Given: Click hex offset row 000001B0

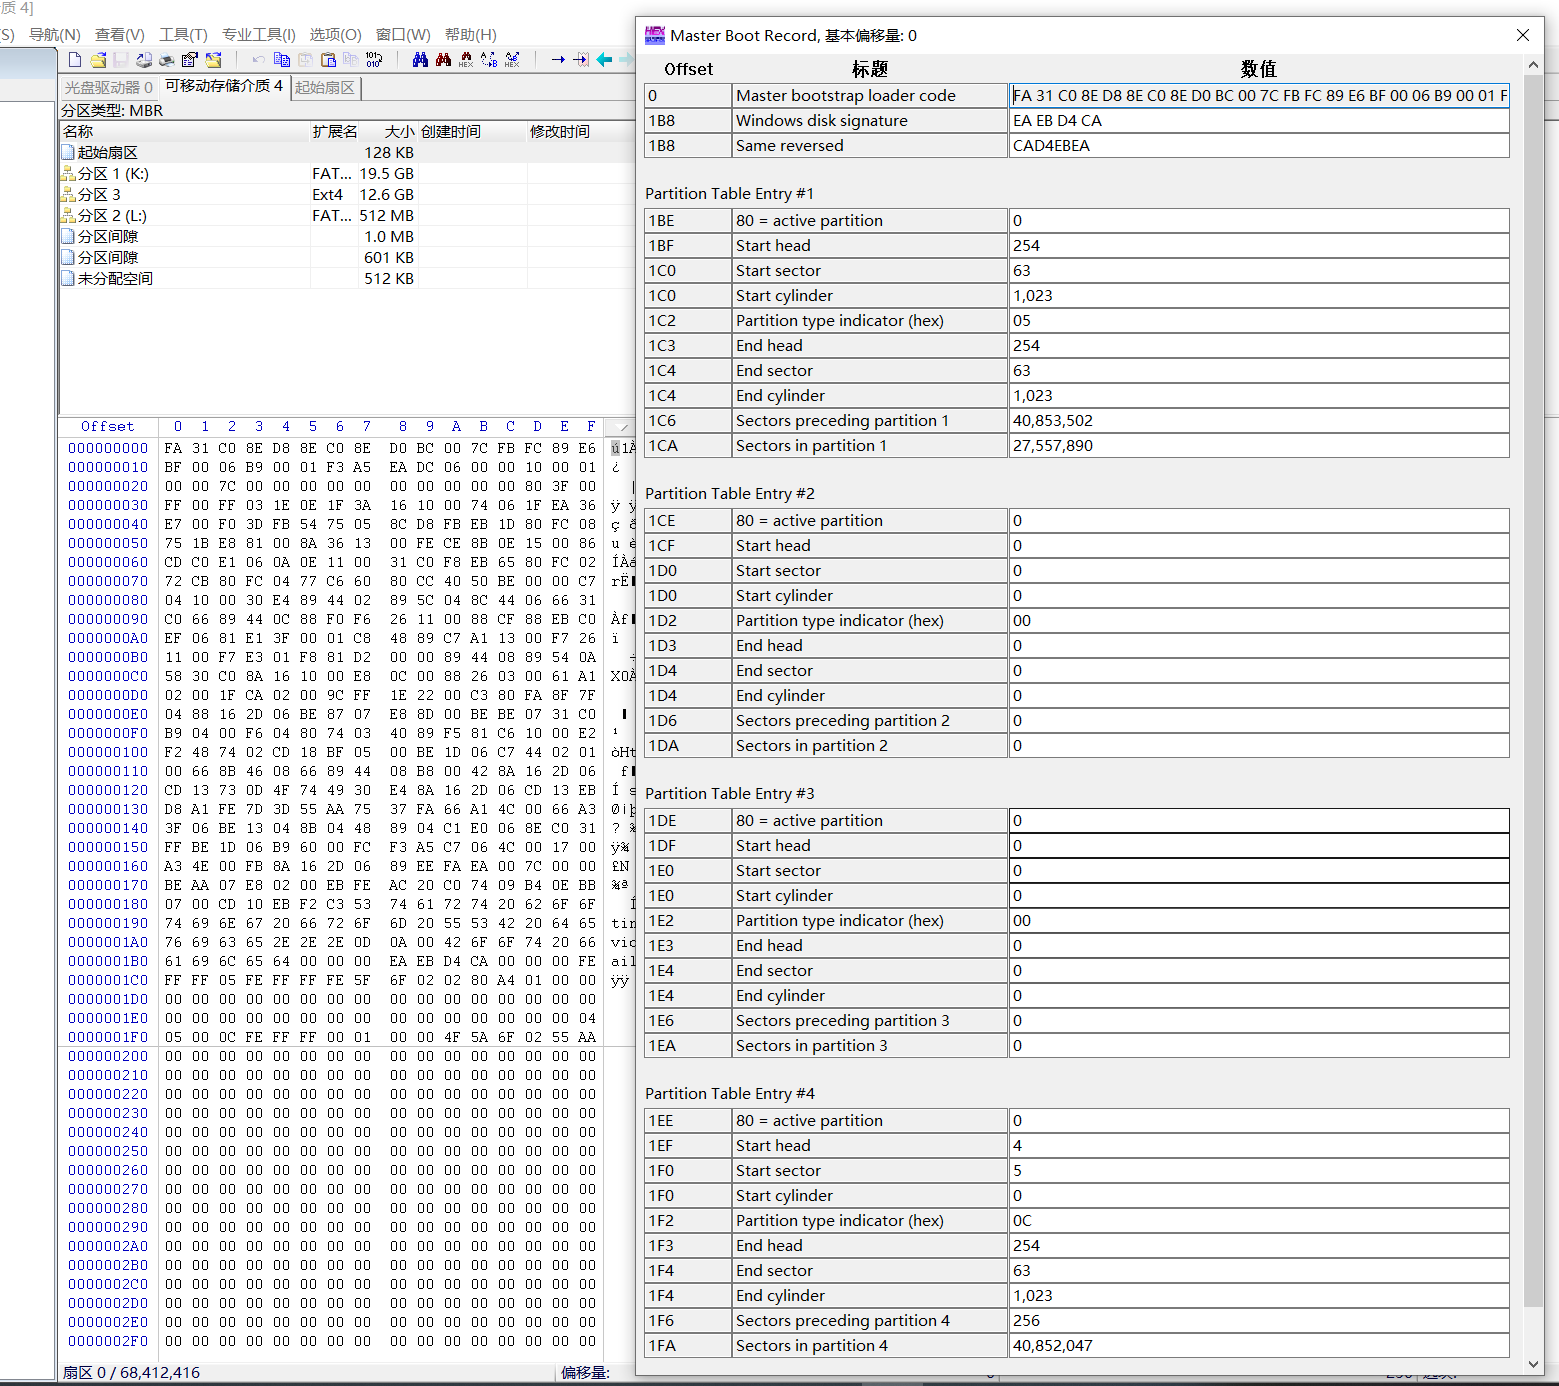Looking at the screenshot, I should 108,962.
